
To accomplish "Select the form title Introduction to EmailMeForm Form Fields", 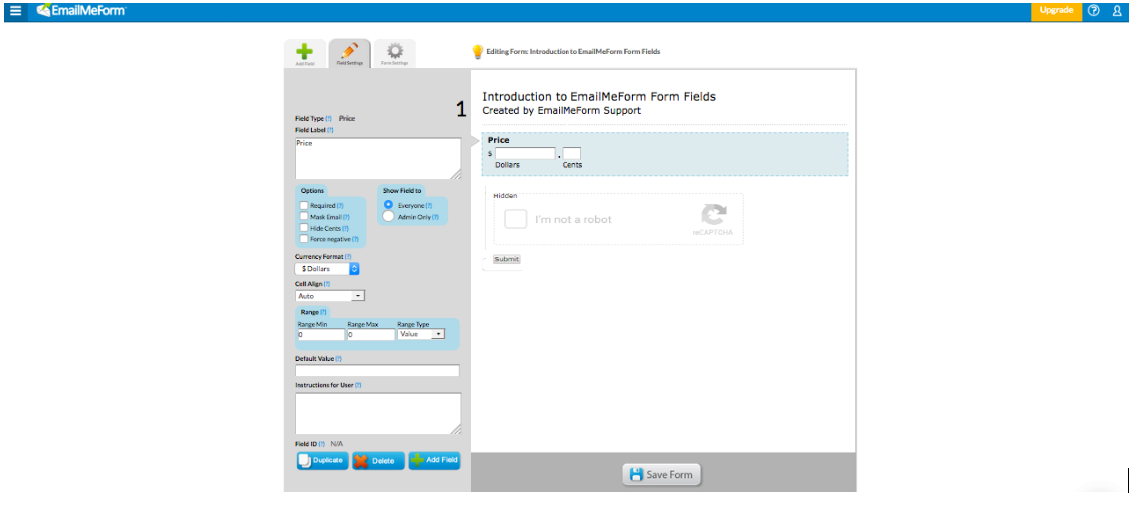I will pos(599,97).
